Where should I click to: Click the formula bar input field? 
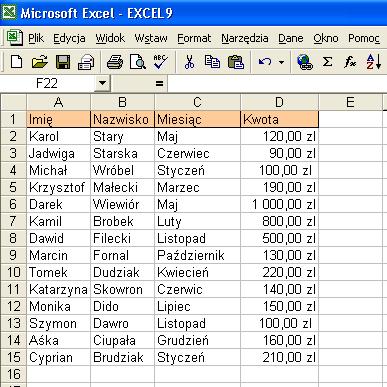coord(277,83)
